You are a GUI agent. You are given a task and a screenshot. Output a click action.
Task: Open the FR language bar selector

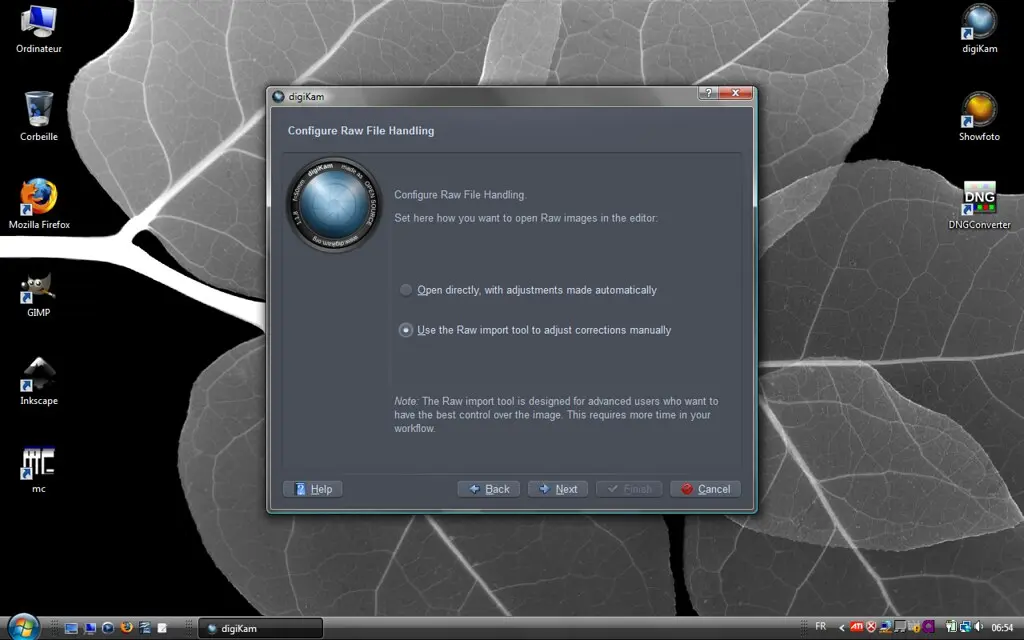pos(820,626)
